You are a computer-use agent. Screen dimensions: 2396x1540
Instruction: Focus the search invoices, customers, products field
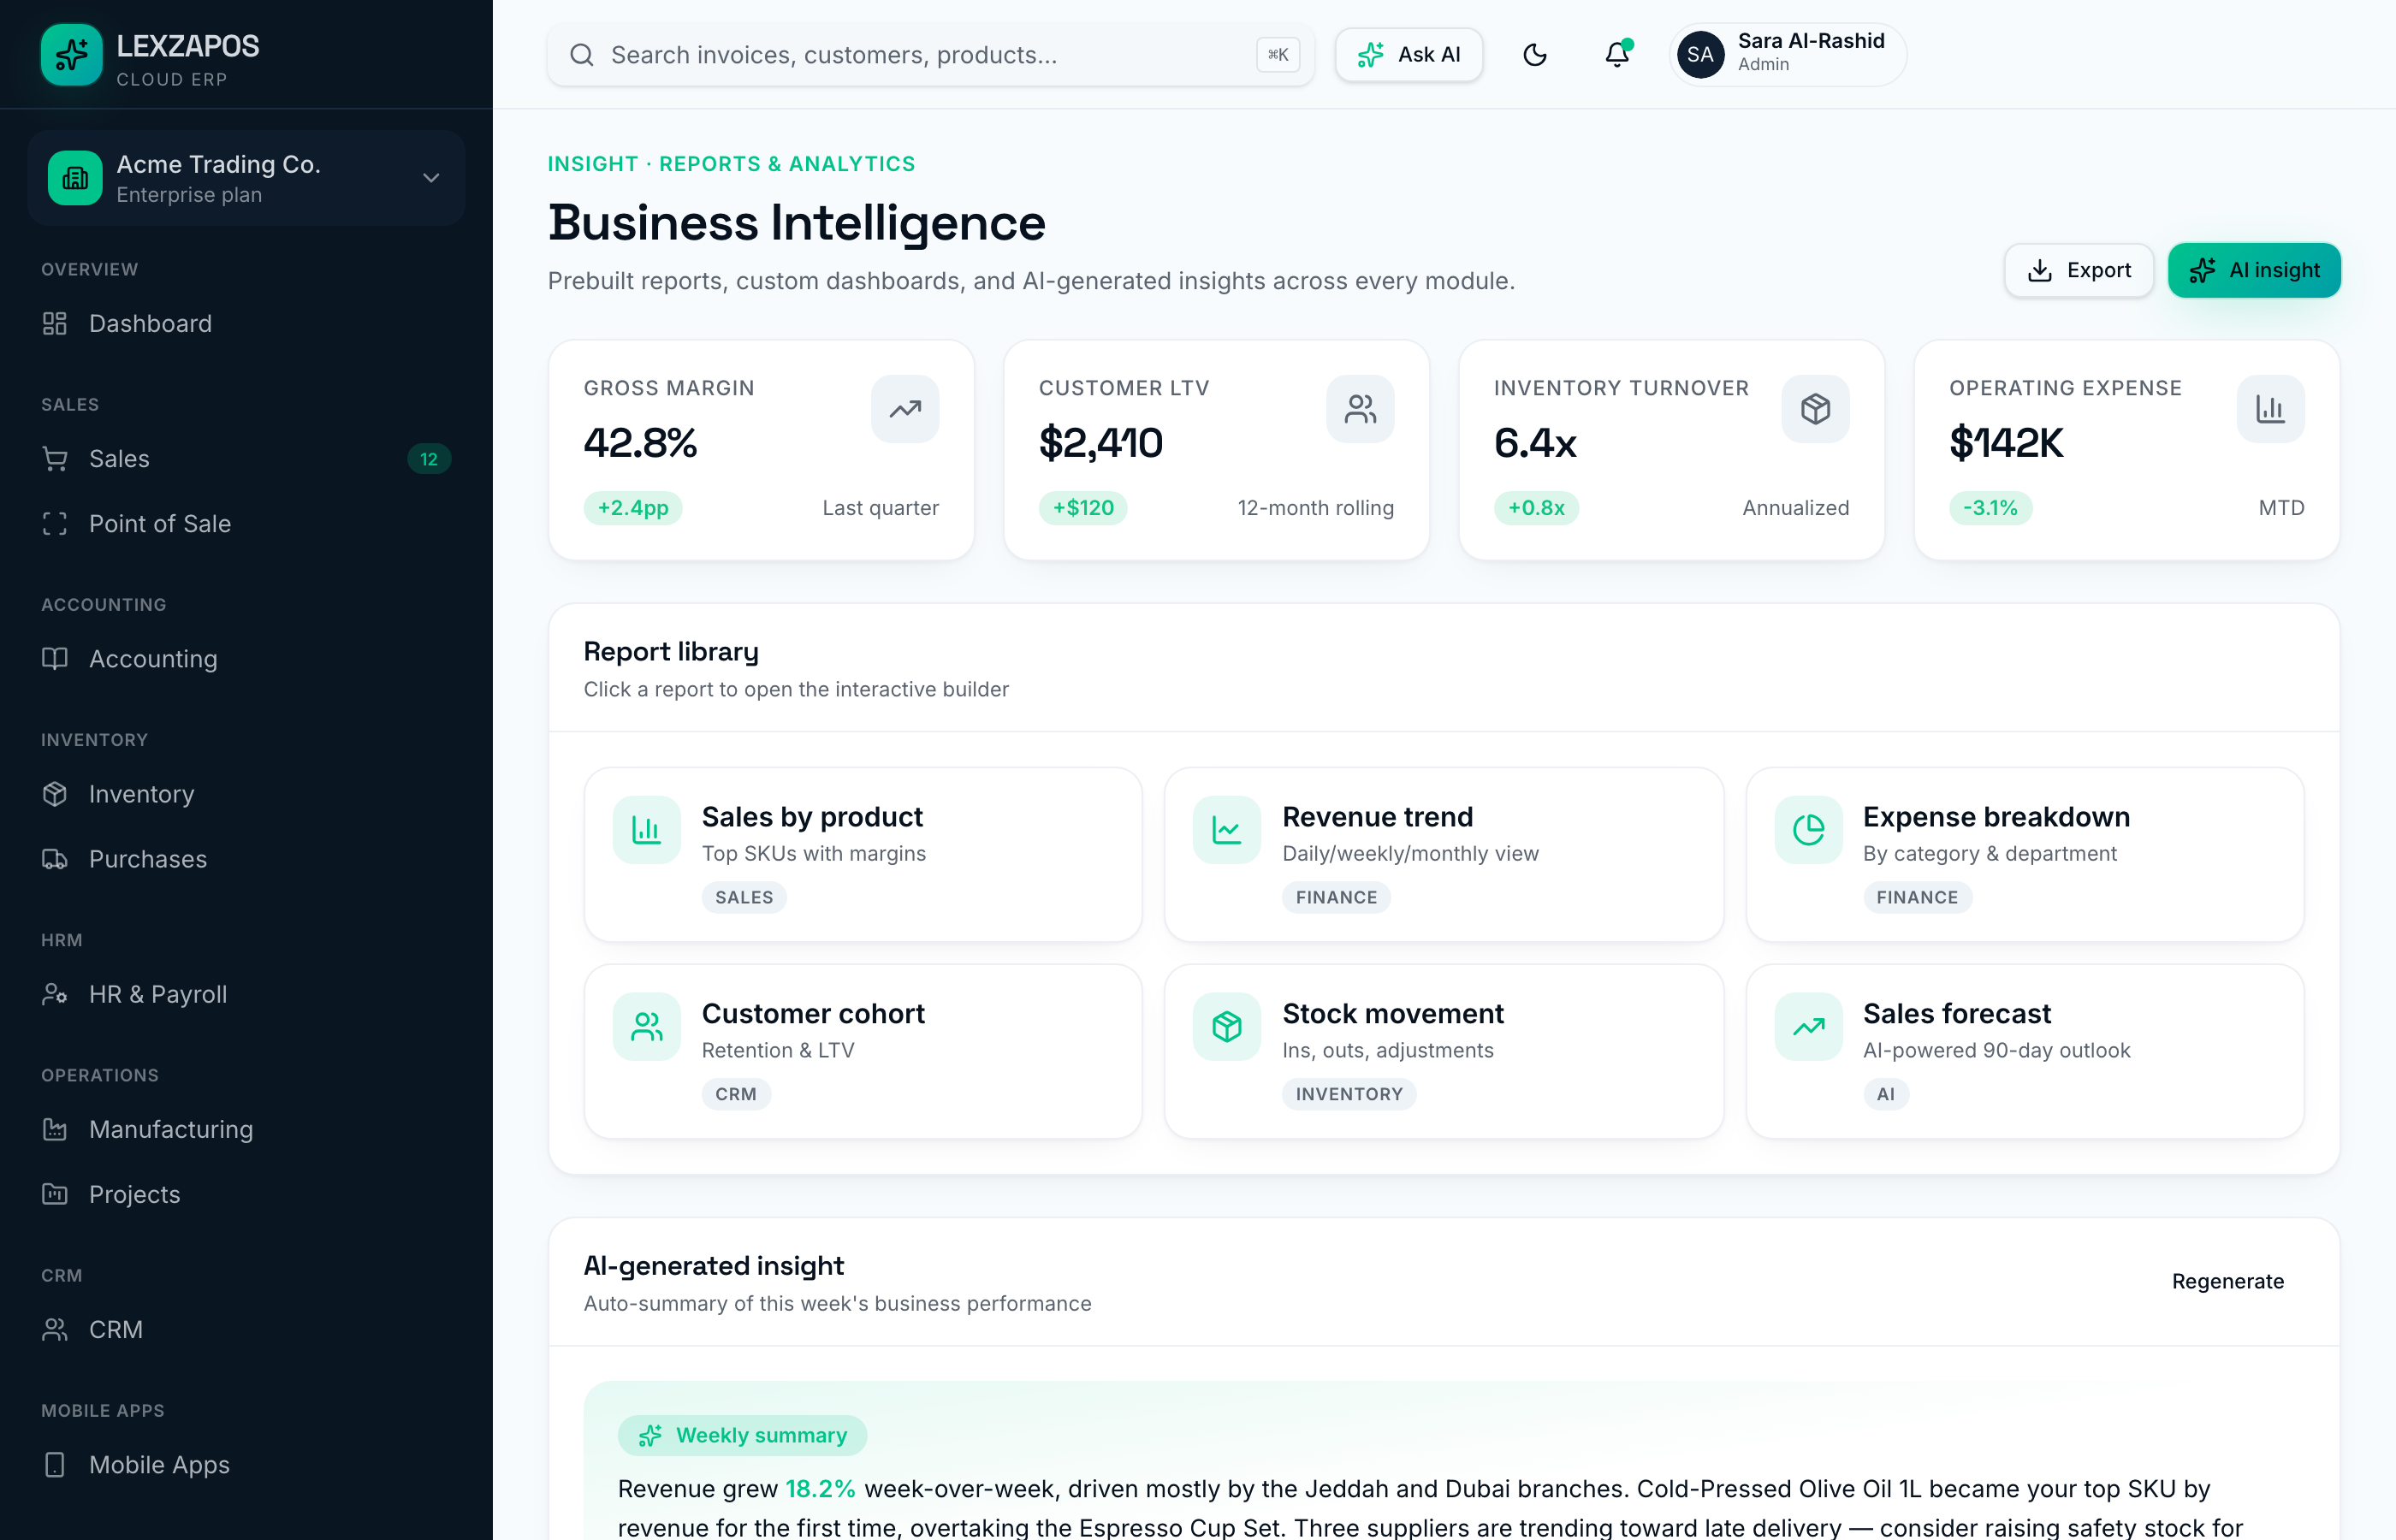click(930, 55)
